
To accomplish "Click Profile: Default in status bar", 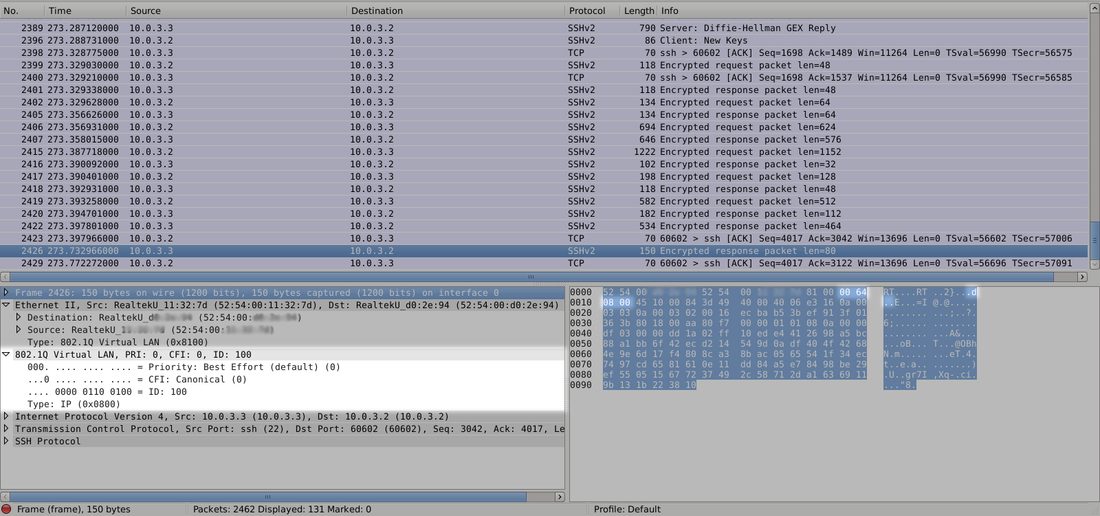I will pyautogui.click(x=627, y=510).
